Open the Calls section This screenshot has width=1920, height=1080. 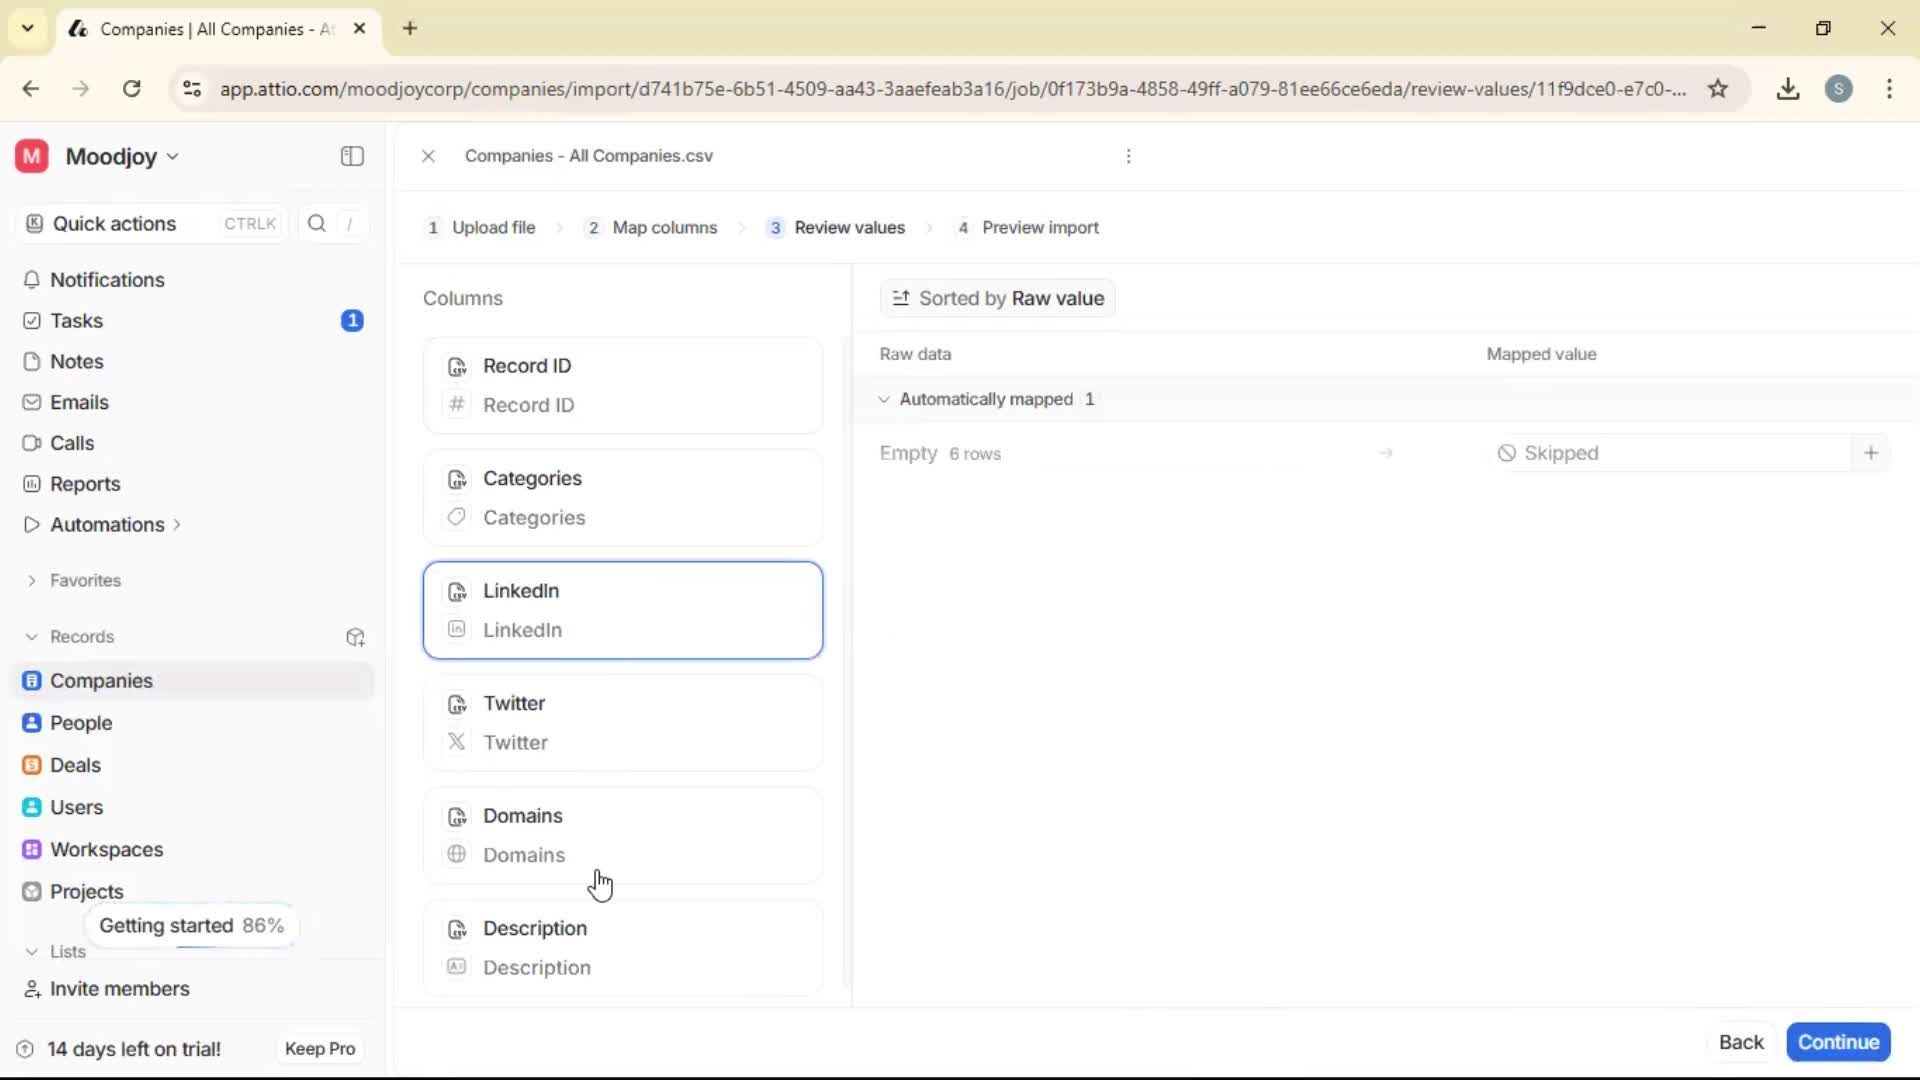pyautogui.click(x=71, y=443)
